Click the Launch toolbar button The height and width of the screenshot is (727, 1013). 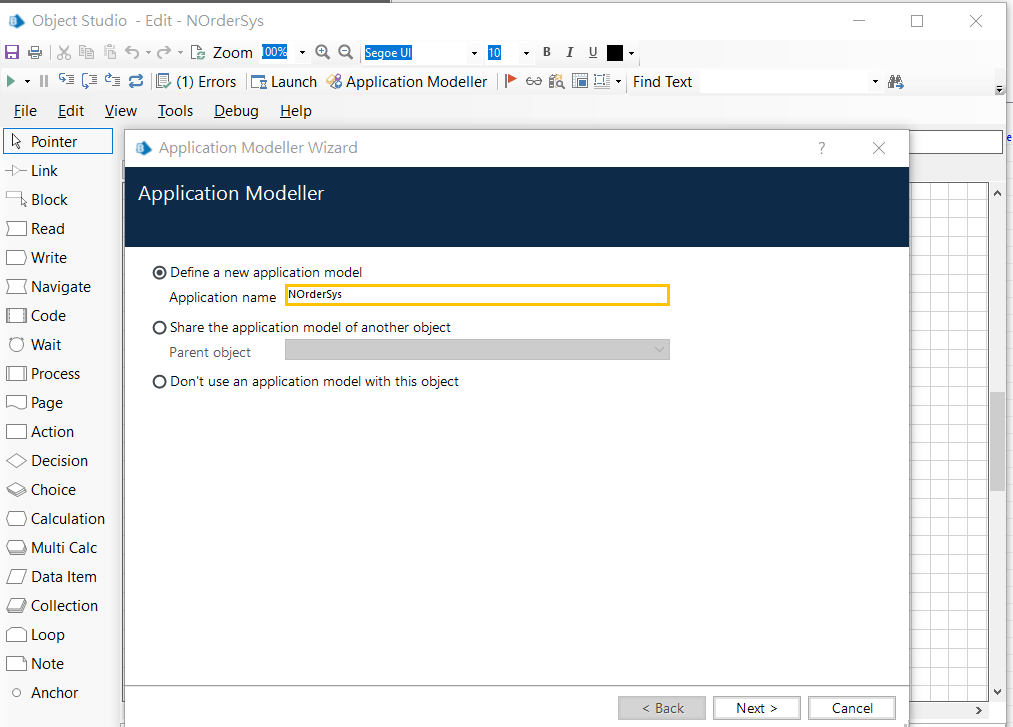pyautogui.click(x=284, y=81)
